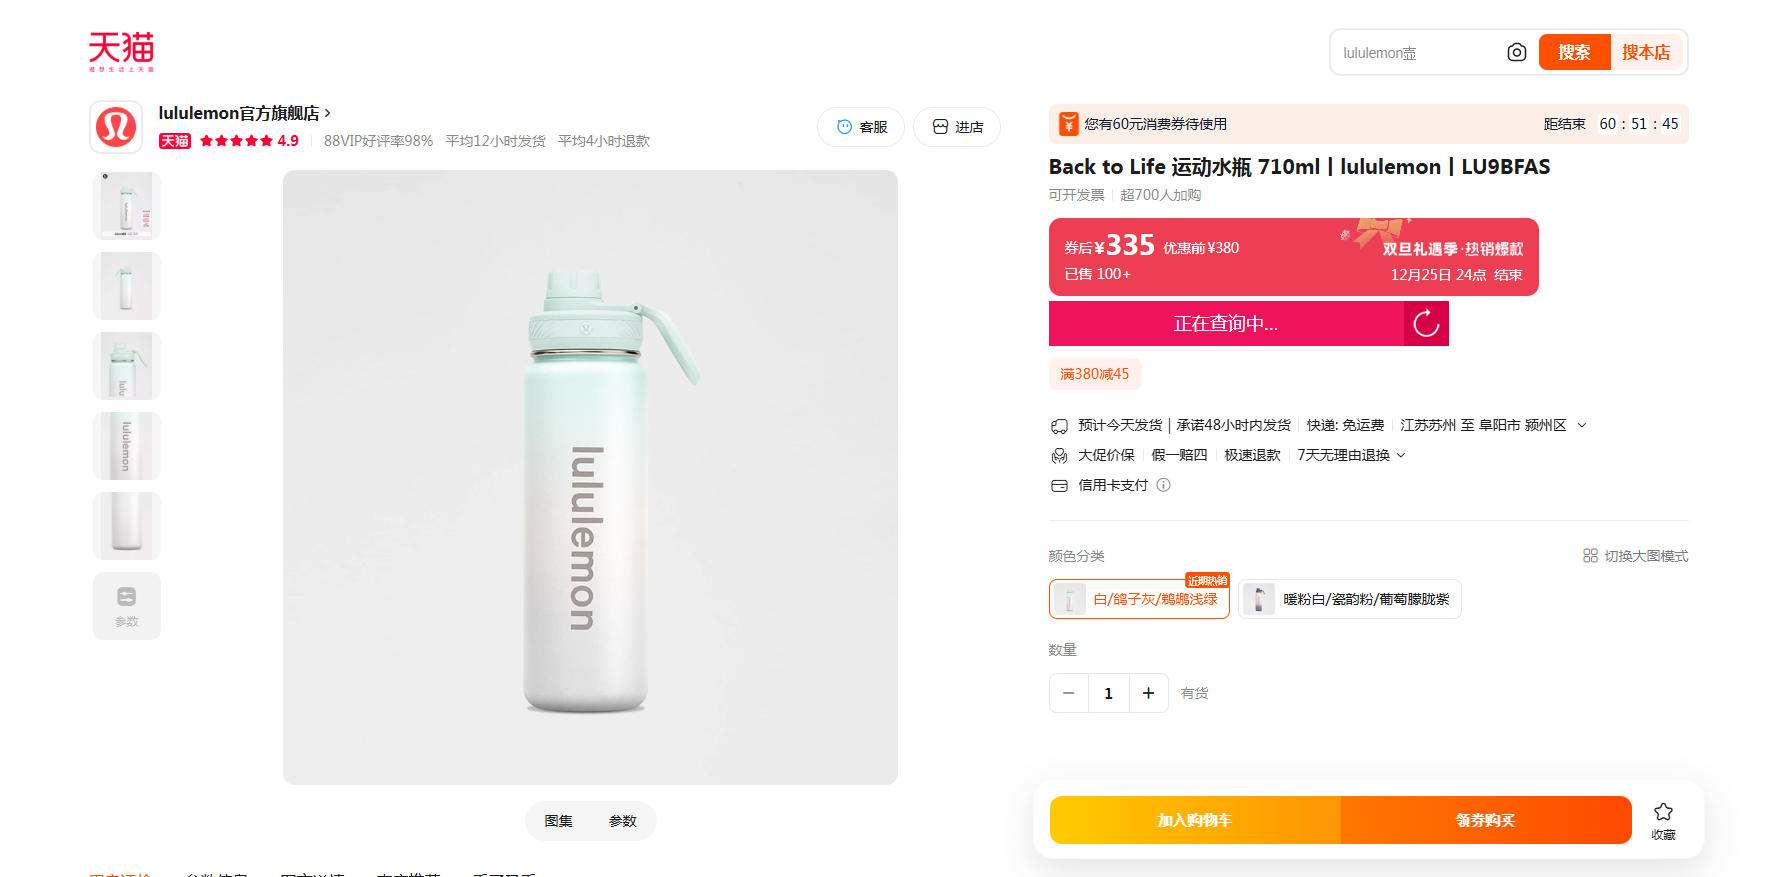Increase quantity with the plus button
The width and height of the screenshot is (1770, 877).
(1148, 693)
